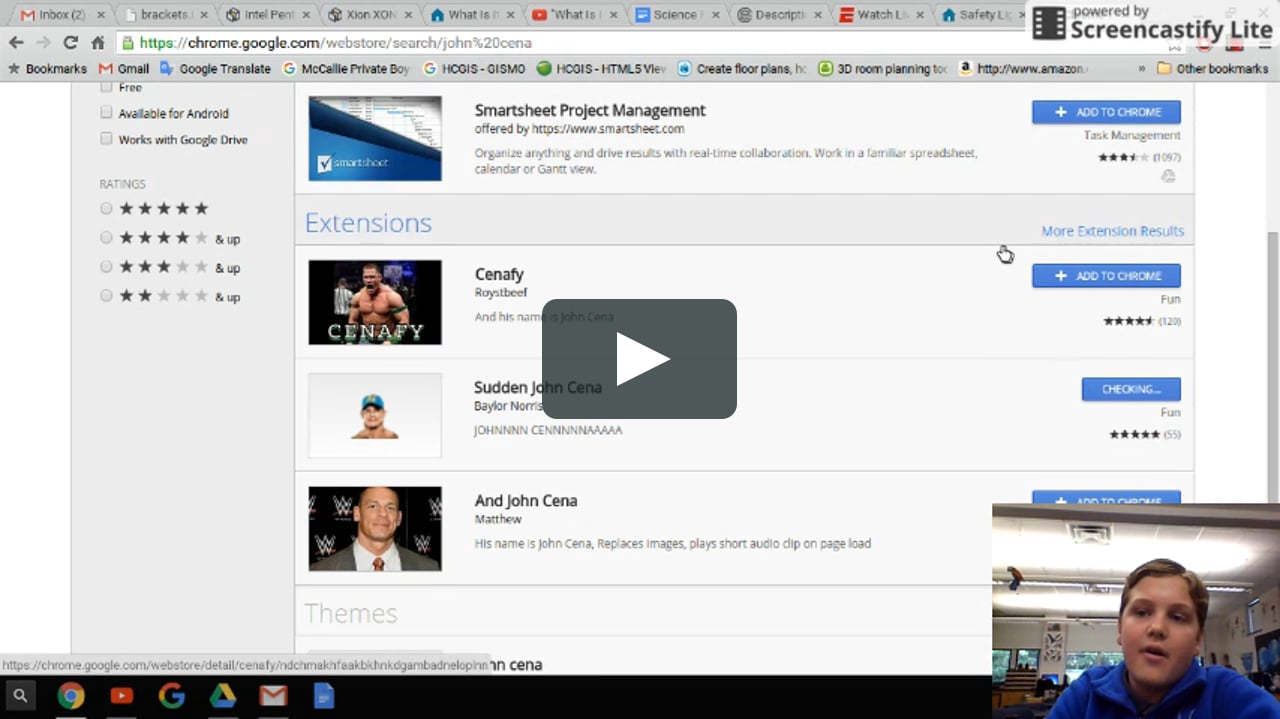Image resolution: width=1280 pixels, height=719 pixels.
Task: Click the Checking button for Sudden John Cena
Action: [x=1131, y=389]
